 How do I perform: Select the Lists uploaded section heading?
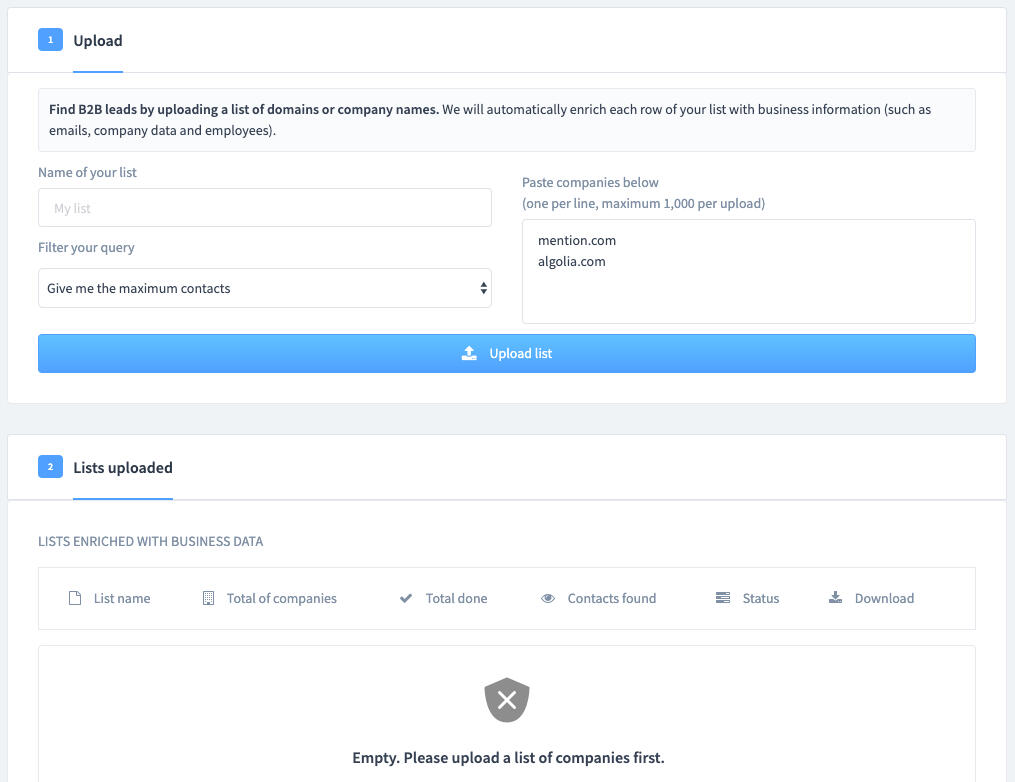[x=123, y=467]
